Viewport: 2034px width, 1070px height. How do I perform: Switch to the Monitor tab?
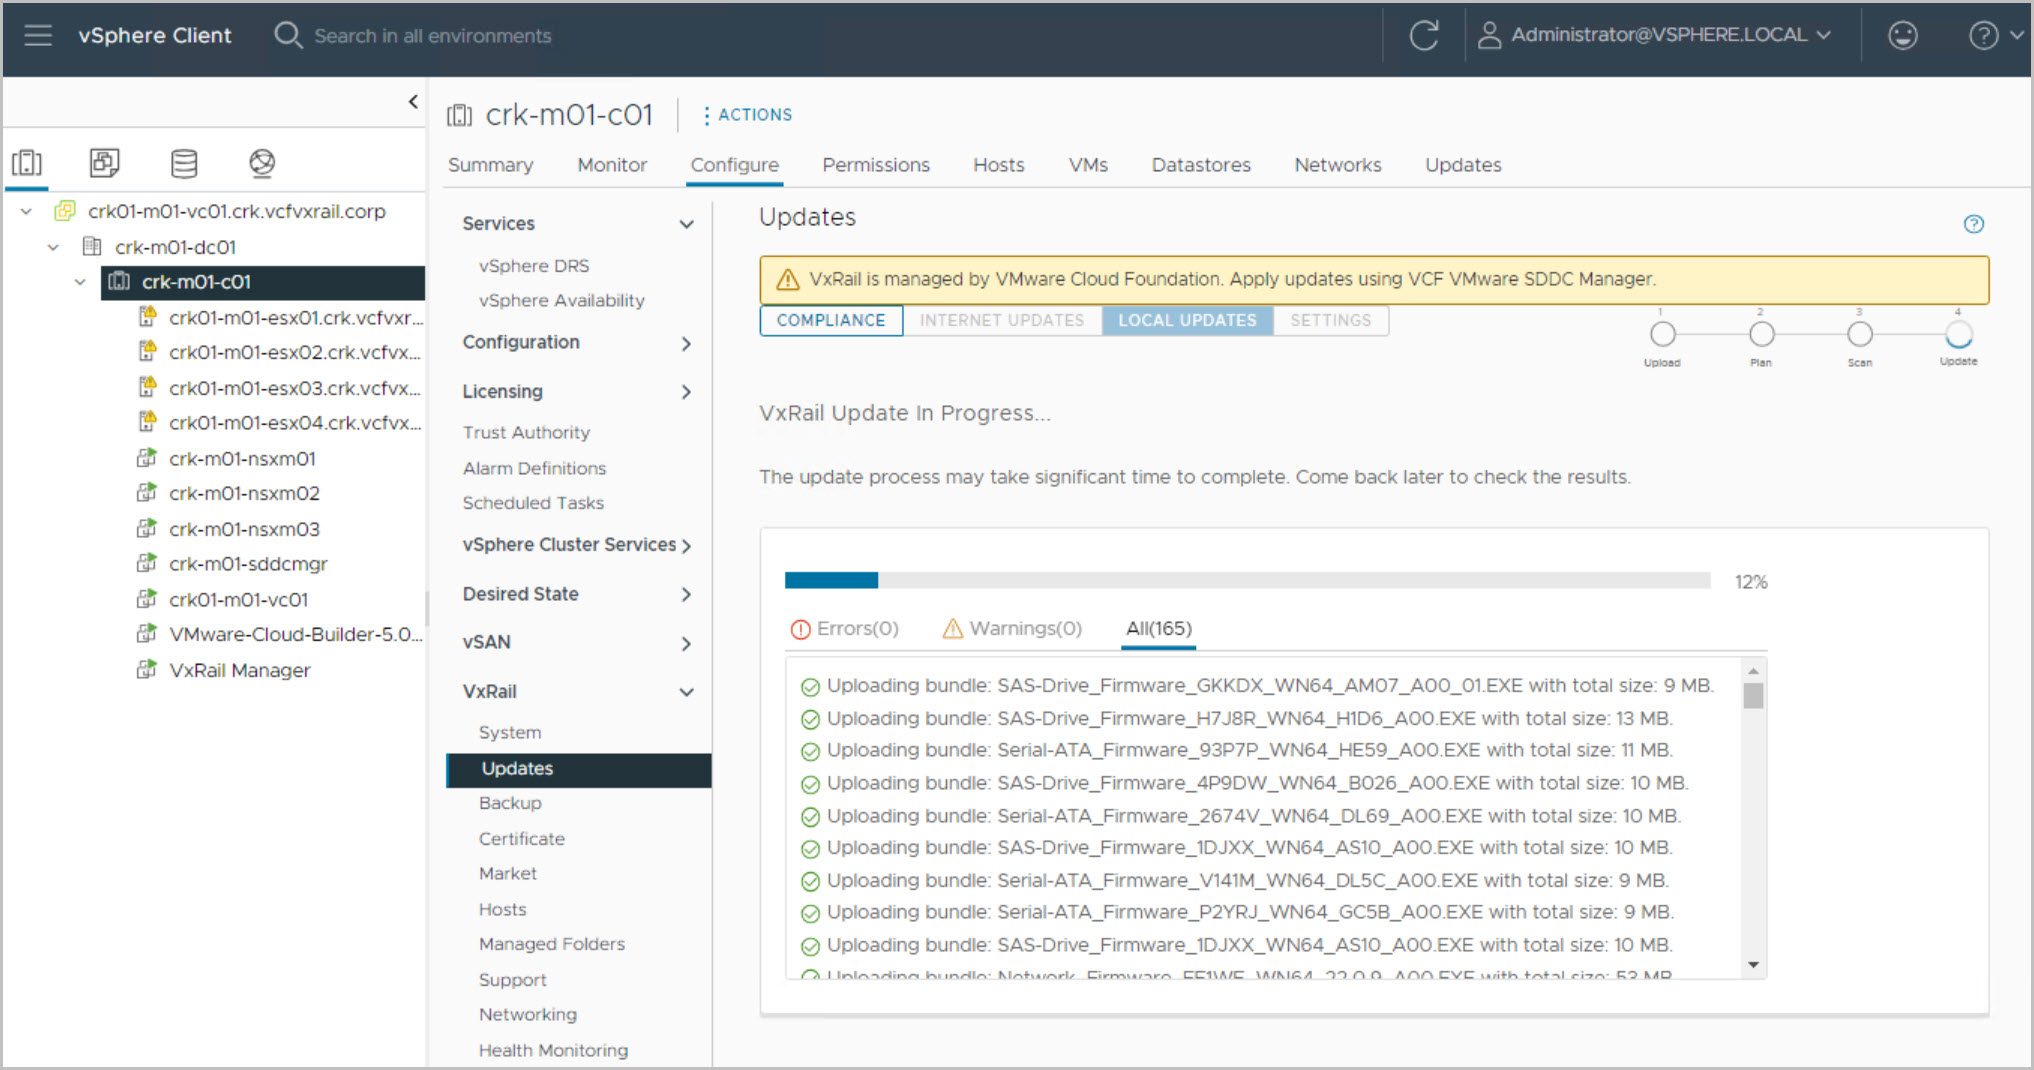coord(611,165)
